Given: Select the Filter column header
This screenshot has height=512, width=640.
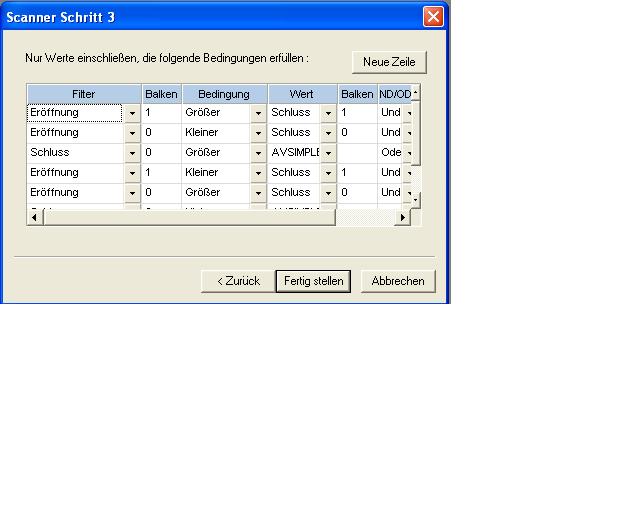Looking at the screenshot, I should tap(83, 94).
